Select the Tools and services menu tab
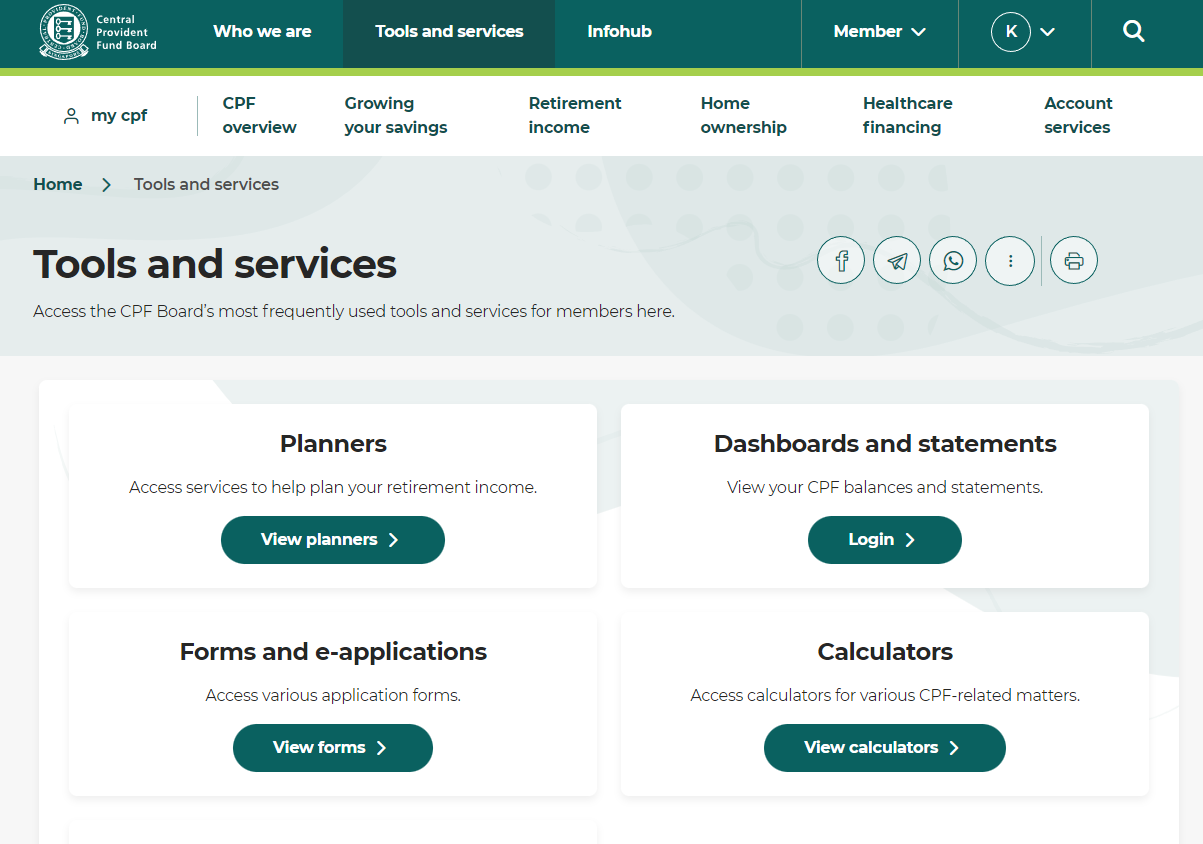Screen dimensions: 1203x844 point(449,32)
